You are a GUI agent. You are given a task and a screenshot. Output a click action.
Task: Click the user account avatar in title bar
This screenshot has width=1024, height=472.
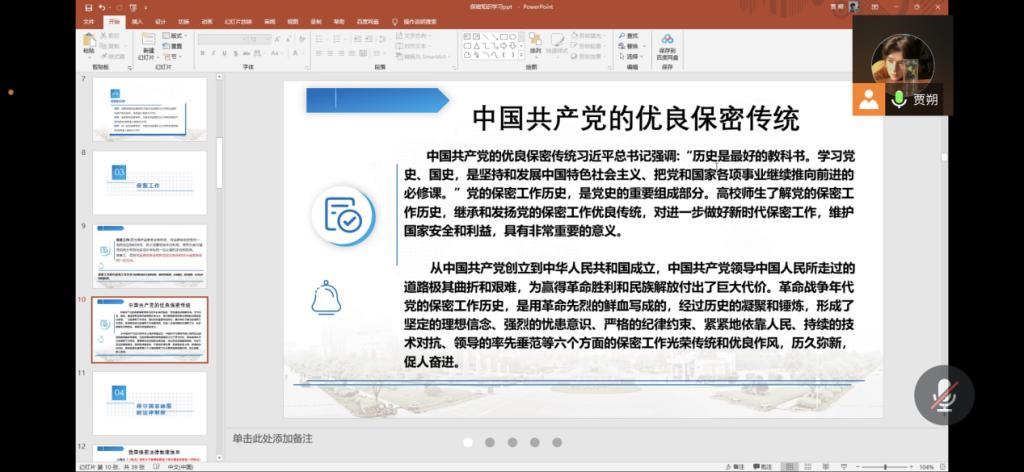tap(854, 7)
